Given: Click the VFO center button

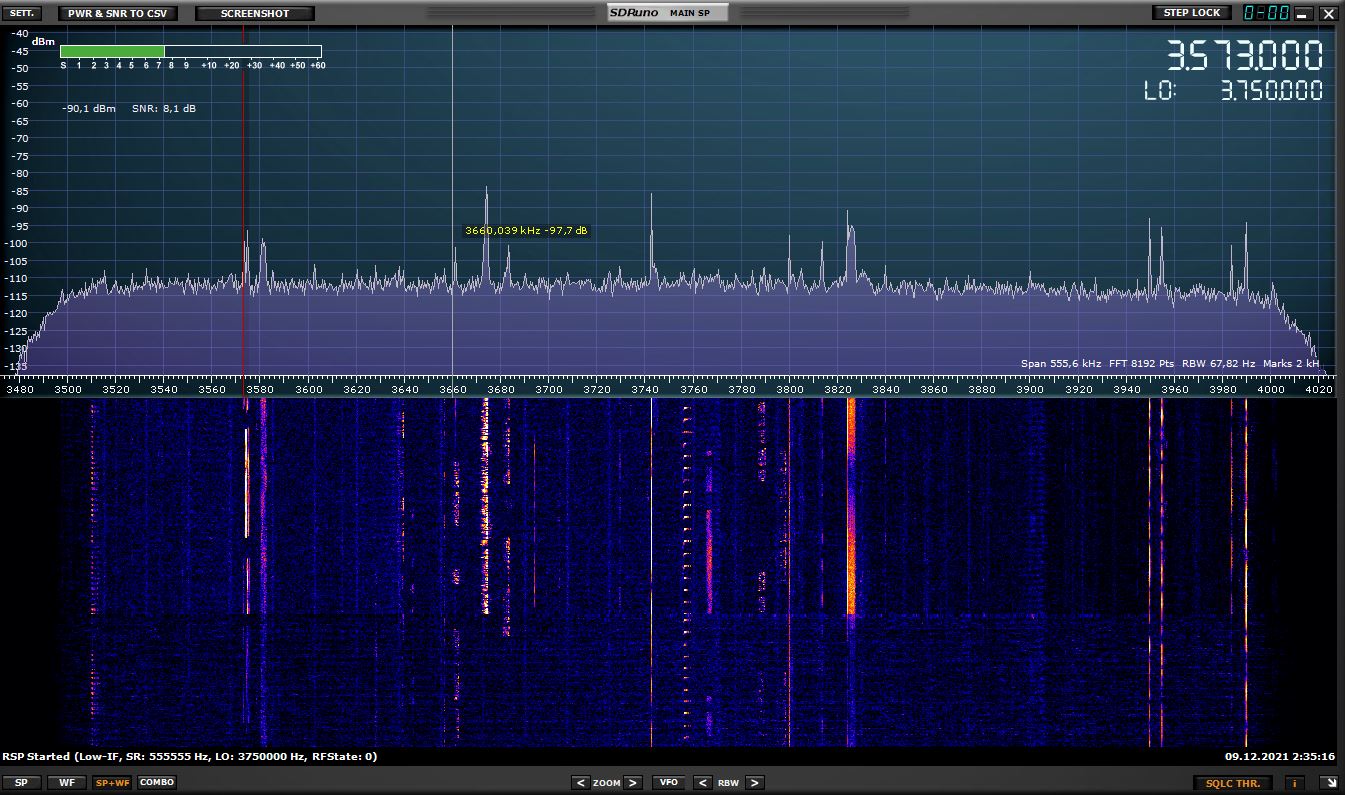Looking at the screenshot, I should click(x=668, y=782).
